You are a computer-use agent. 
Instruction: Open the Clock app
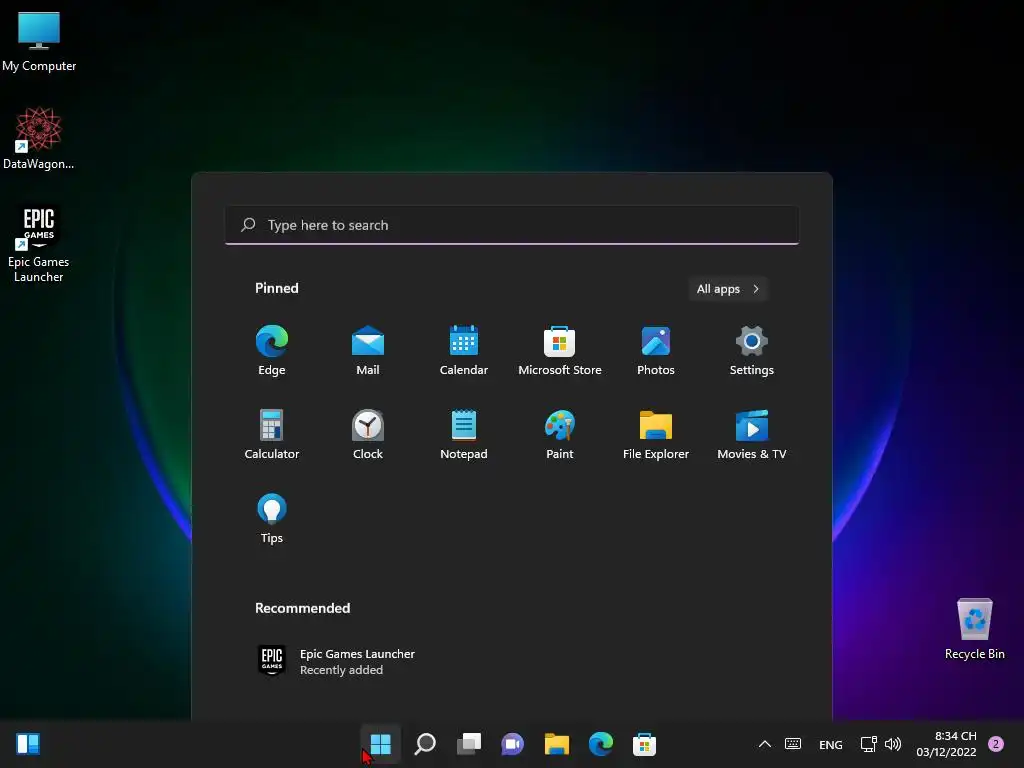[x=368, y=434]
